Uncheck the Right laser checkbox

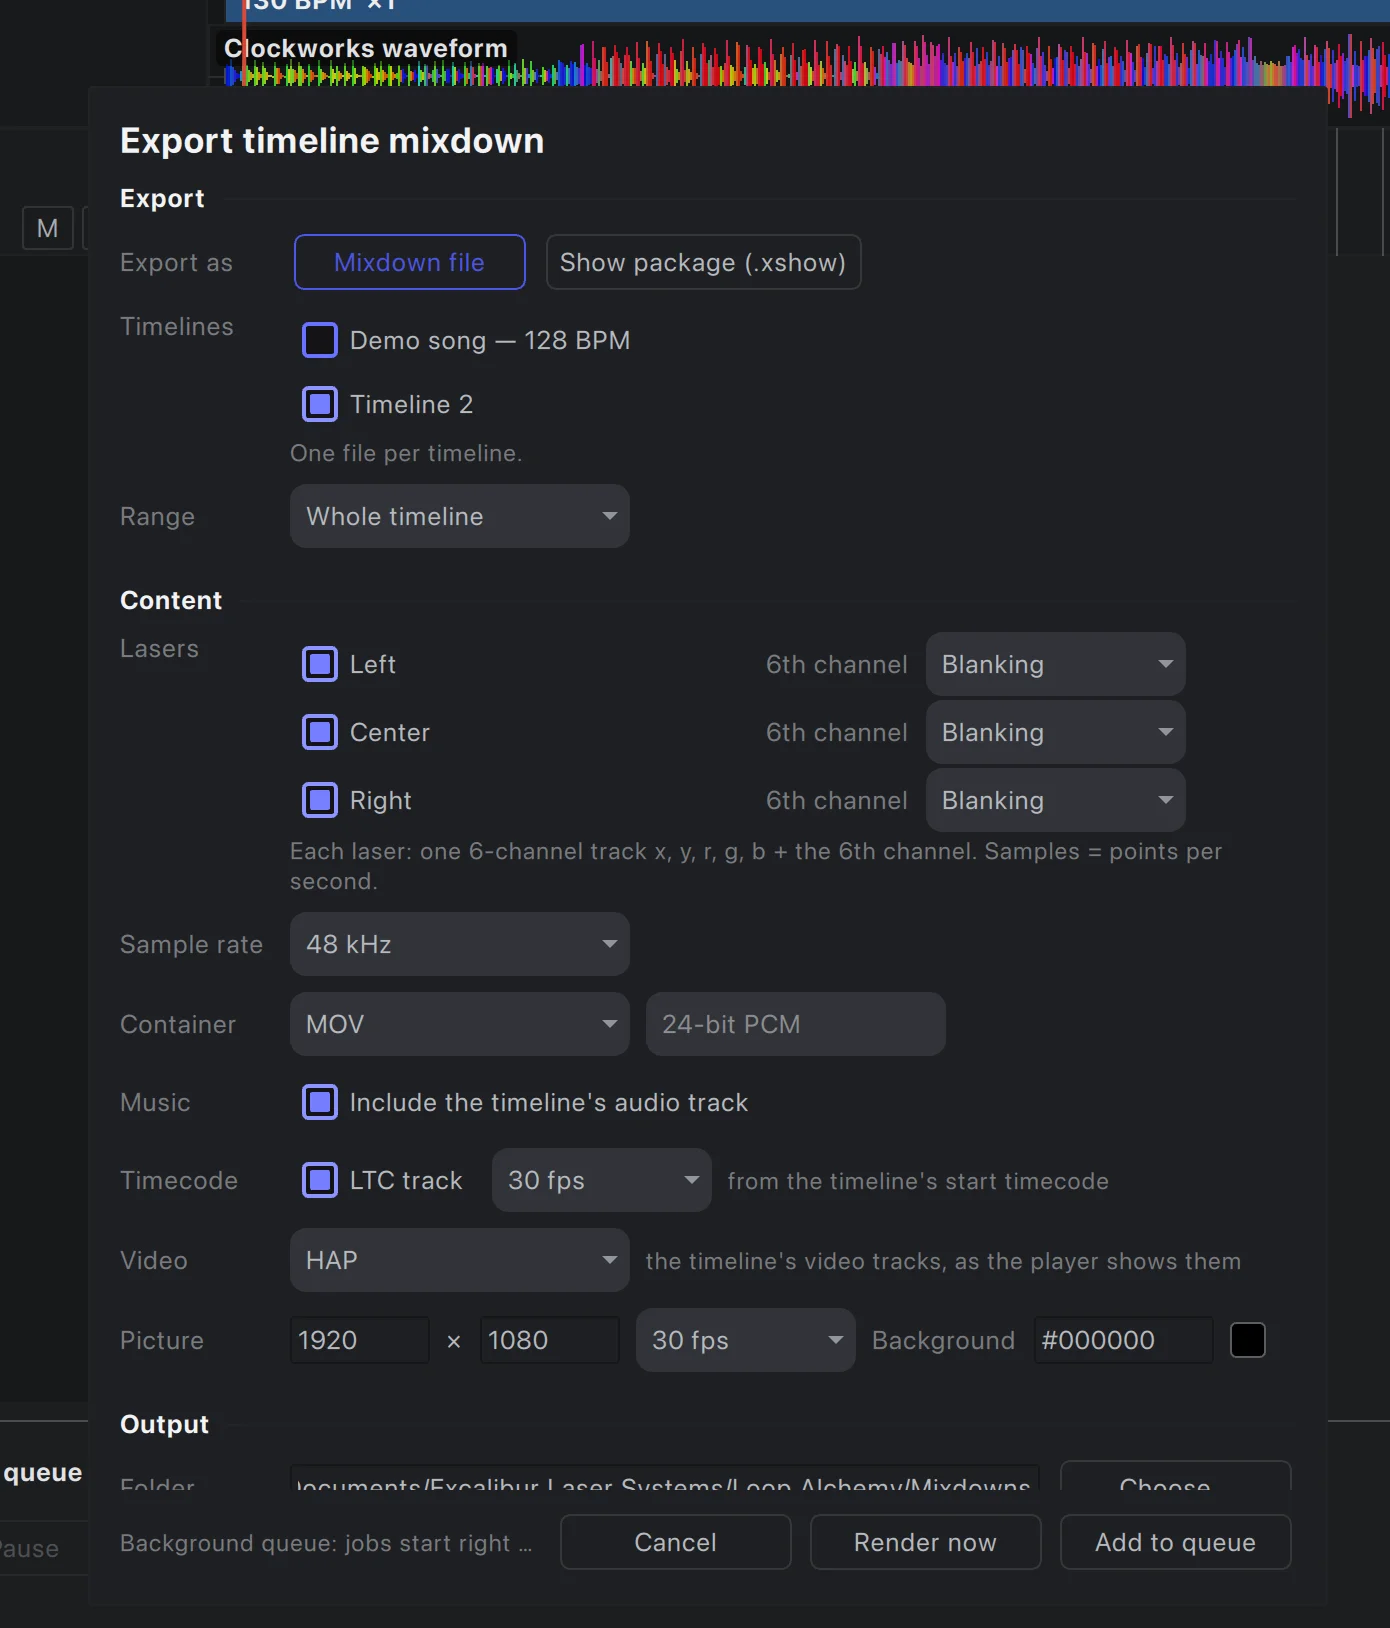[320, 800]
